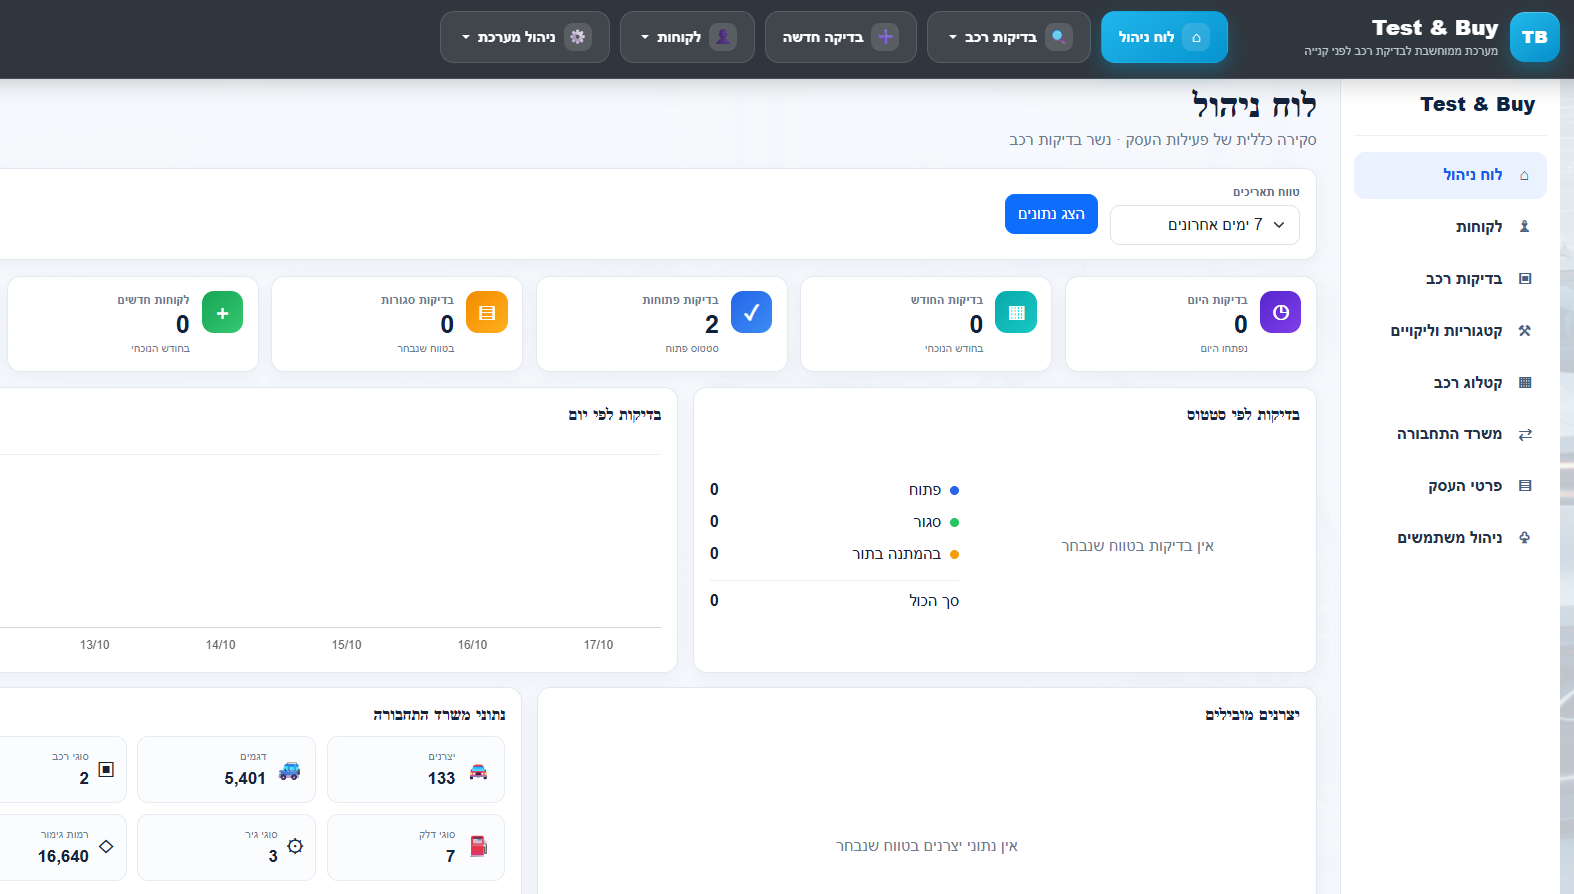
Task: Go to פרטי העסק in the sidebar
Action: pos(1450,486)
